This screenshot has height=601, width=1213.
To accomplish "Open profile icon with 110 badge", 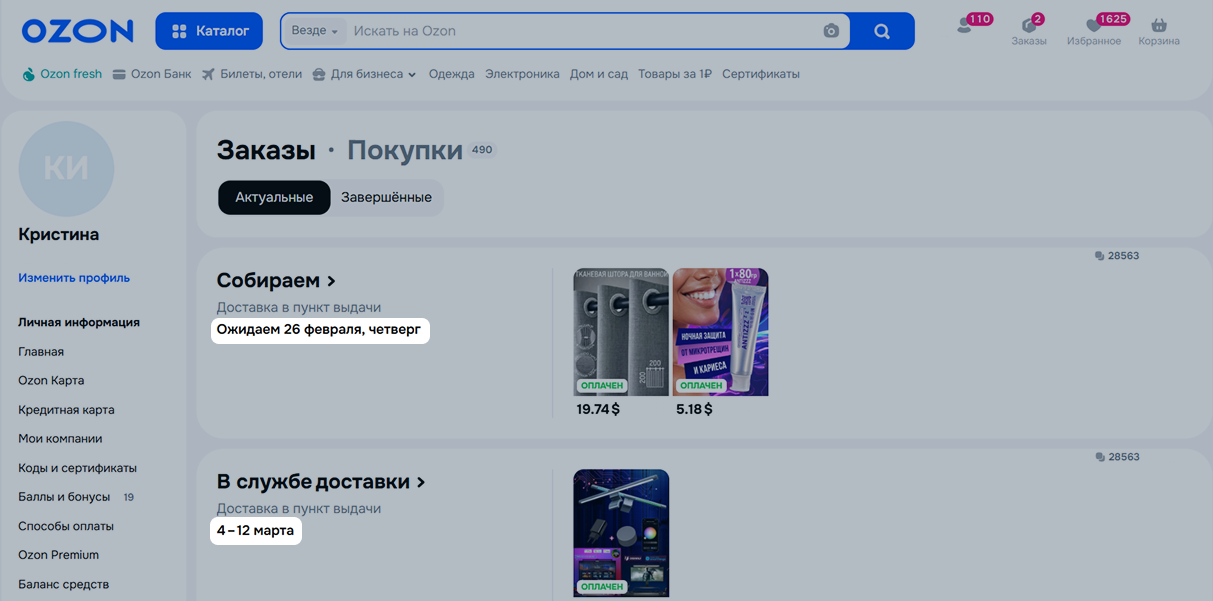I will [x=965, y=26].
